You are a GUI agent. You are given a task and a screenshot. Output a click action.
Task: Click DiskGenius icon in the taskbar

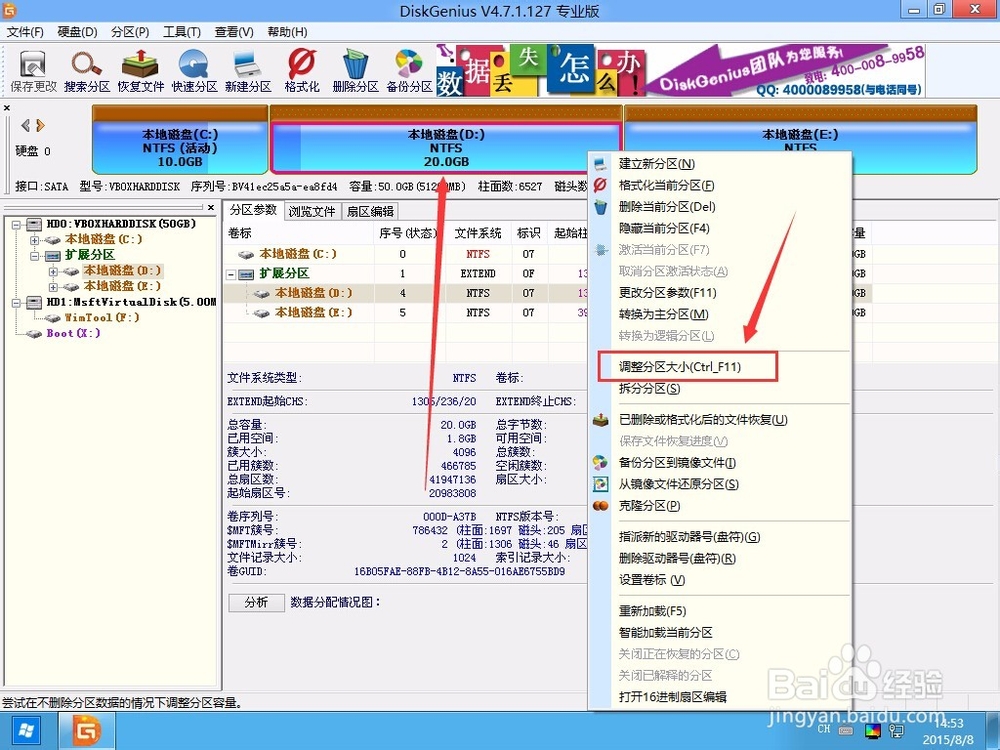point(87,731)
